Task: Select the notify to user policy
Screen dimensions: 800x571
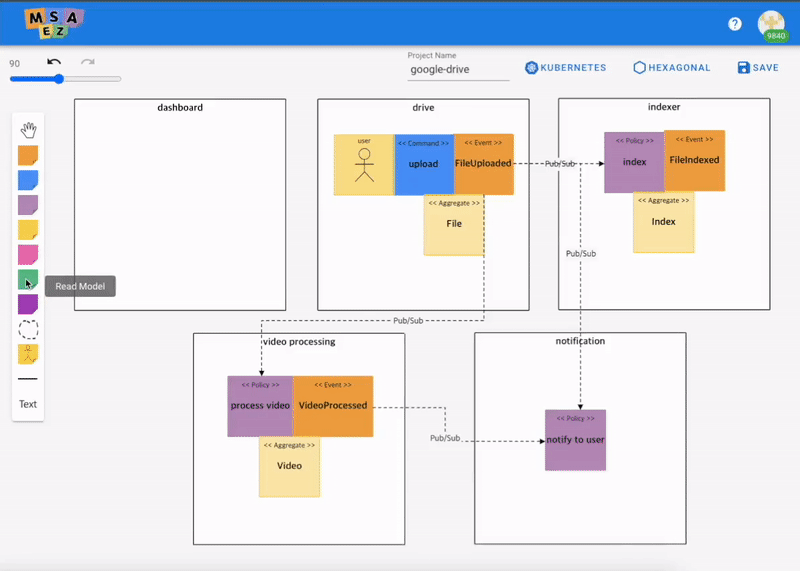Action: [x=575, y=440]
